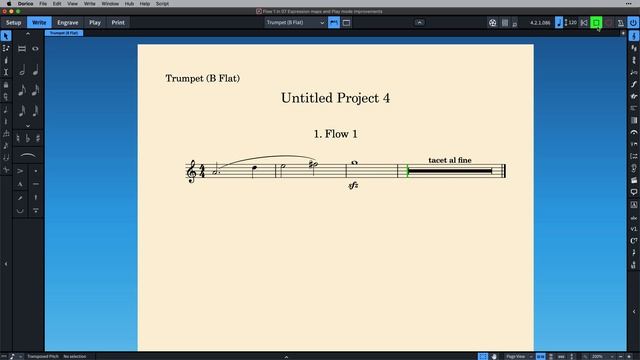Select the arrow selection tool
This screenshot has height=360, width=640.
pyautogui.click(x=6, y=36)
